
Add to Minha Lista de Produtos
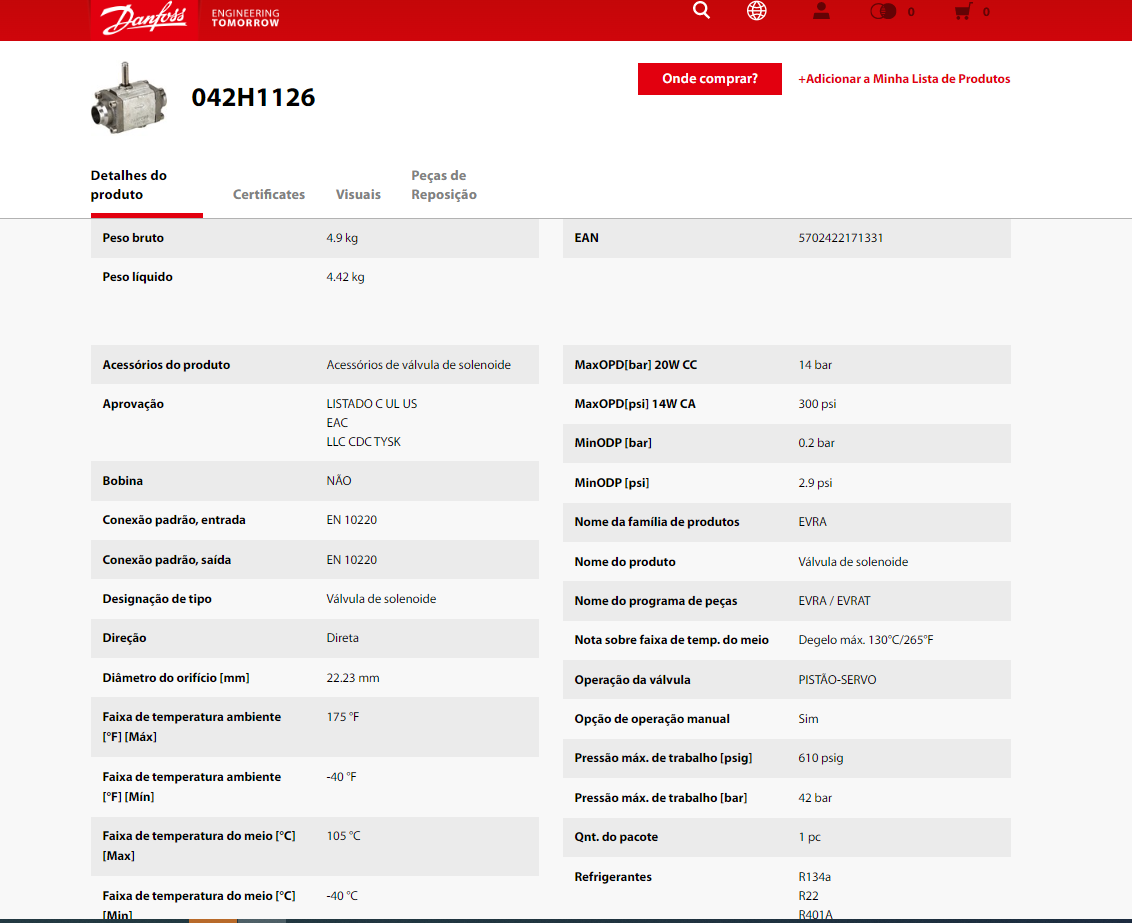pos(904,79)
